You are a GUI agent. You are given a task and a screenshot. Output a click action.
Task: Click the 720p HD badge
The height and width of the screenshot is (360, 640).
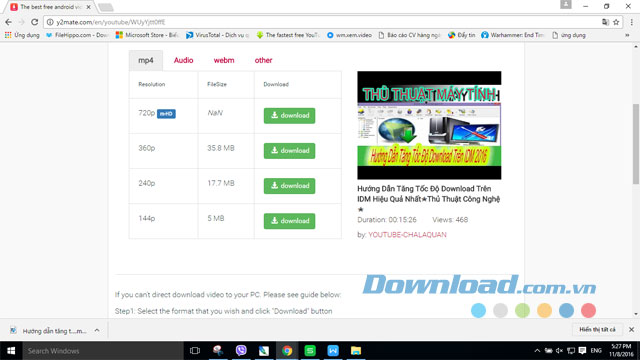coord(167,114)
